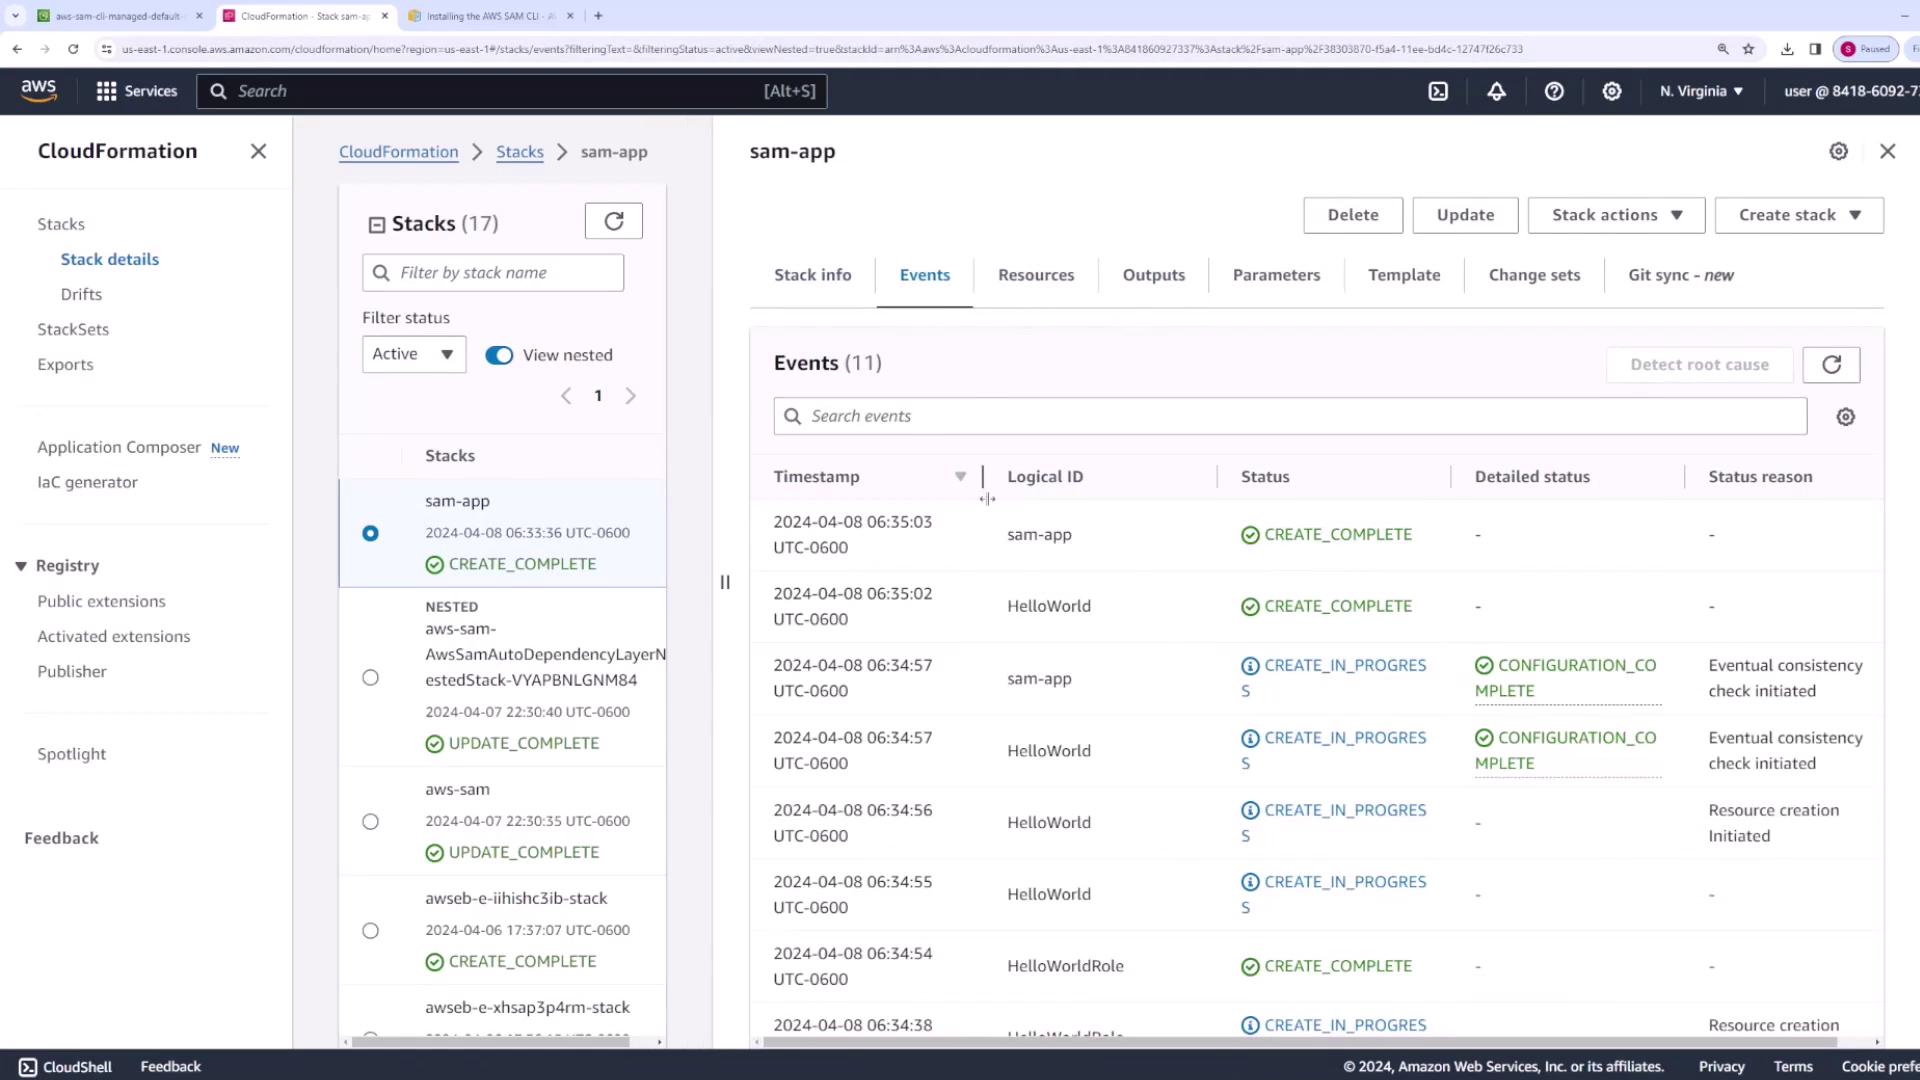Open Events table preferences gear
The height and width of the screenshot is (1080, 1920).
pos(1846,417)
